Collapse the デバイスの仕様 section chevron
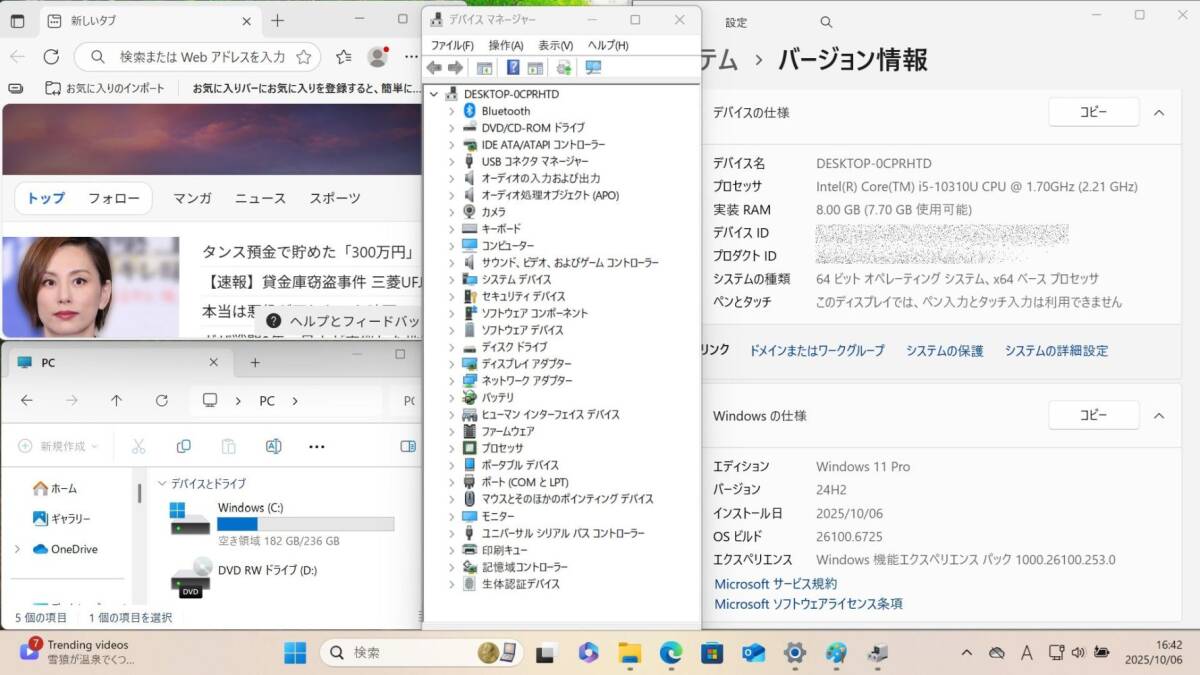The width and height of the screenshot is (1200, 675). point(1159,113)
